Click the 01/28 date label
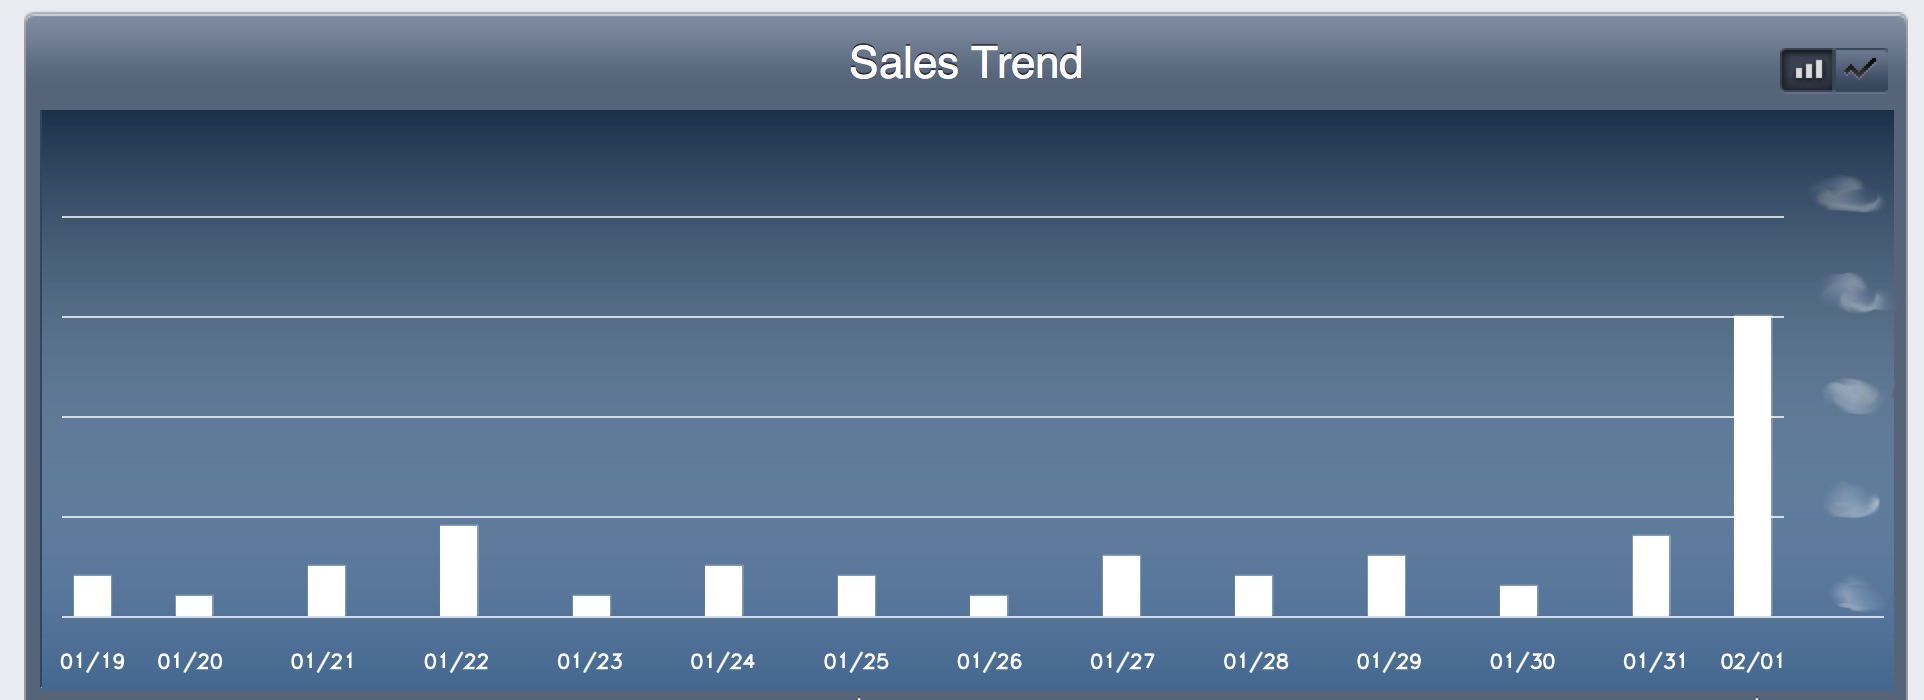 tap(1256, 661)
